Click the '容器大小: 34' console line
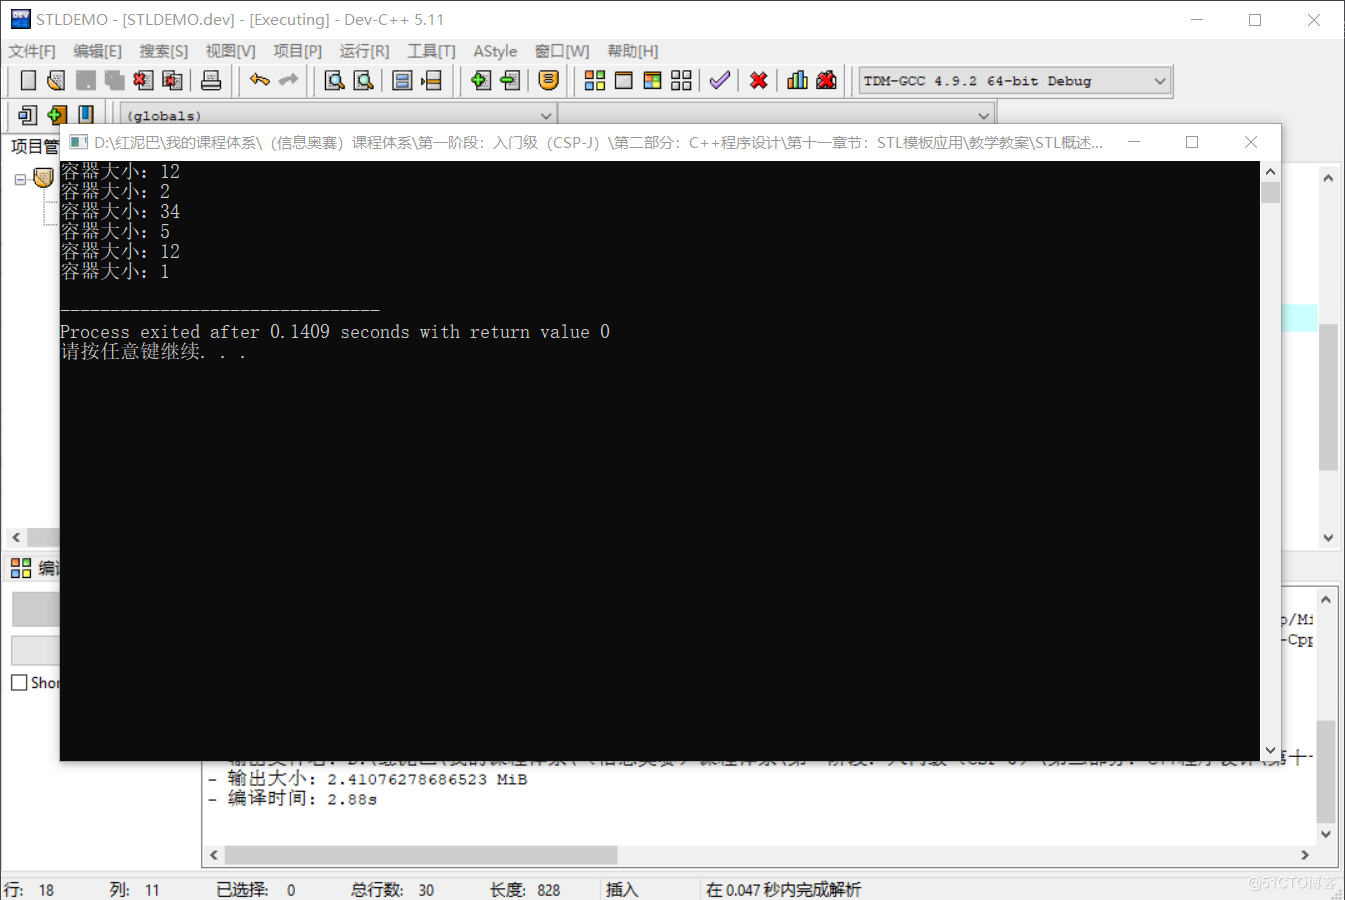Screen dimensions: 1345x900 pos(120,212)
